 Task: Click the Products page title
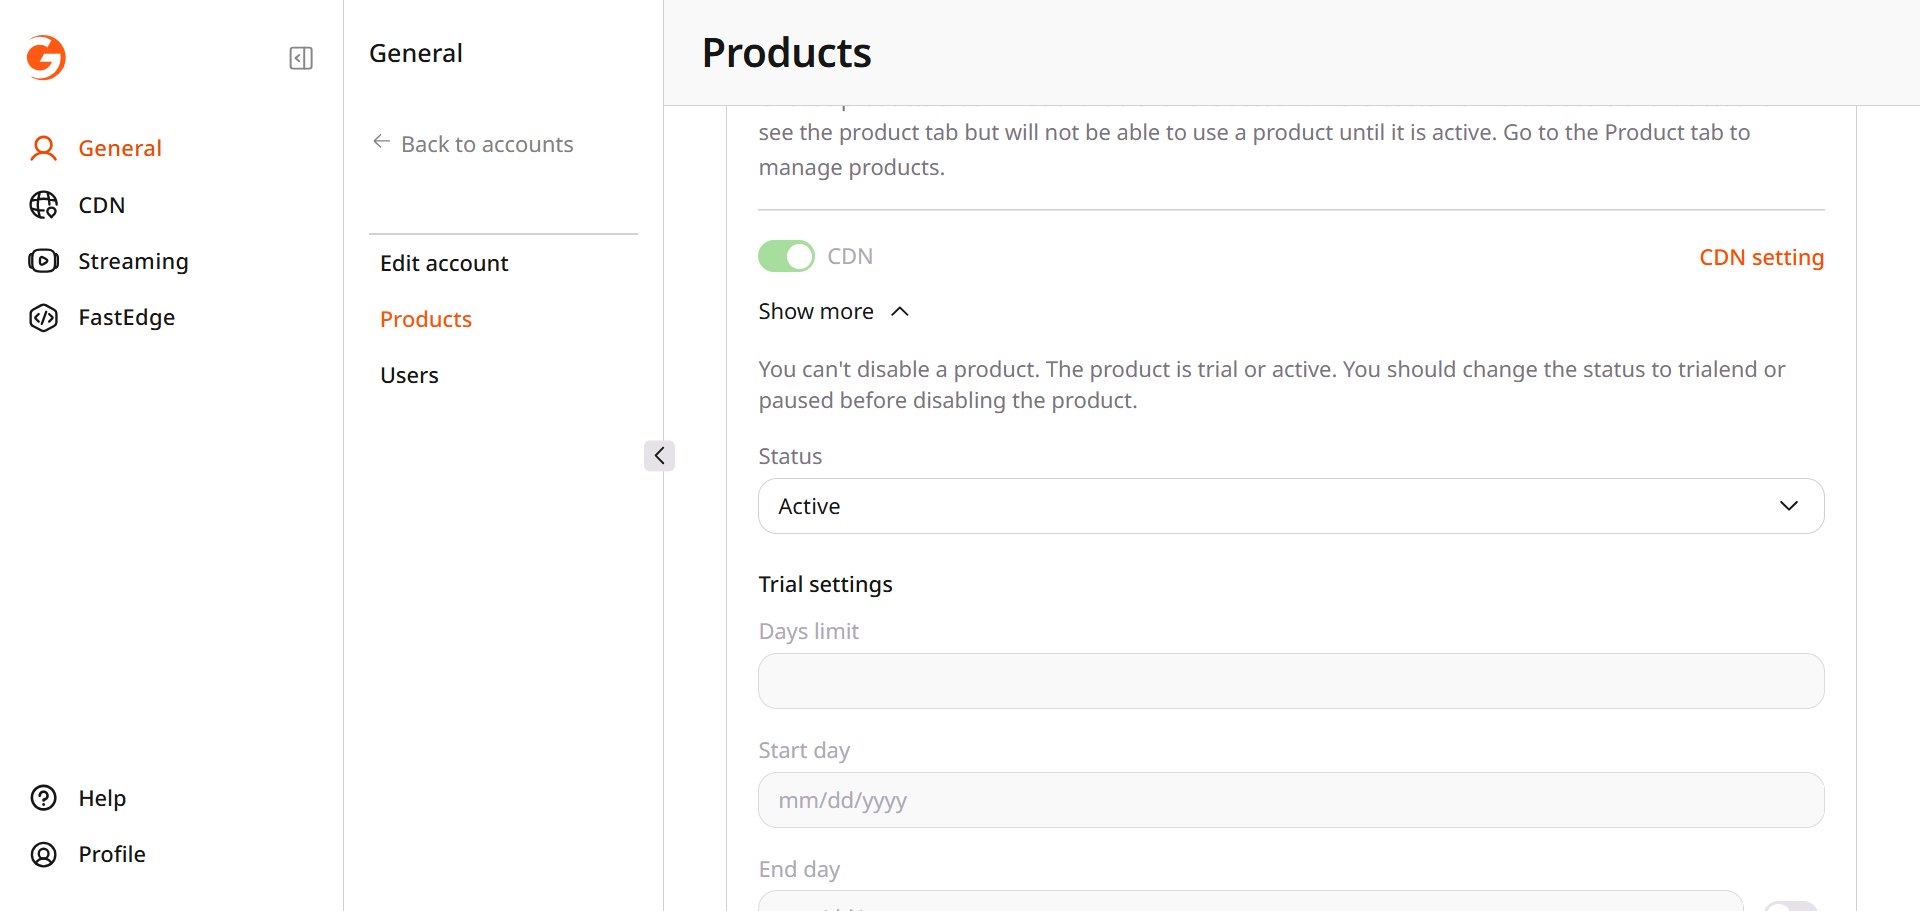pos(787,53)
